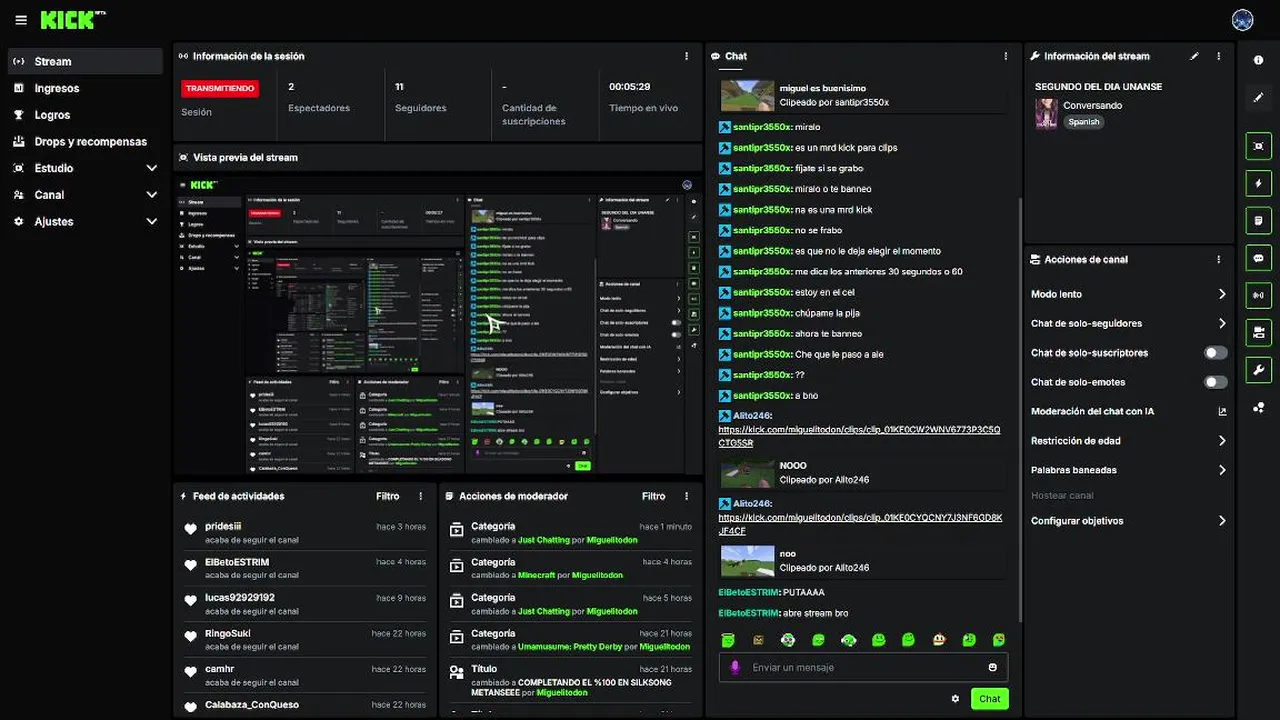Toggle Chat de solo-emotes switch
This screenshot has height=720, width=1280.
point(1215,382)
